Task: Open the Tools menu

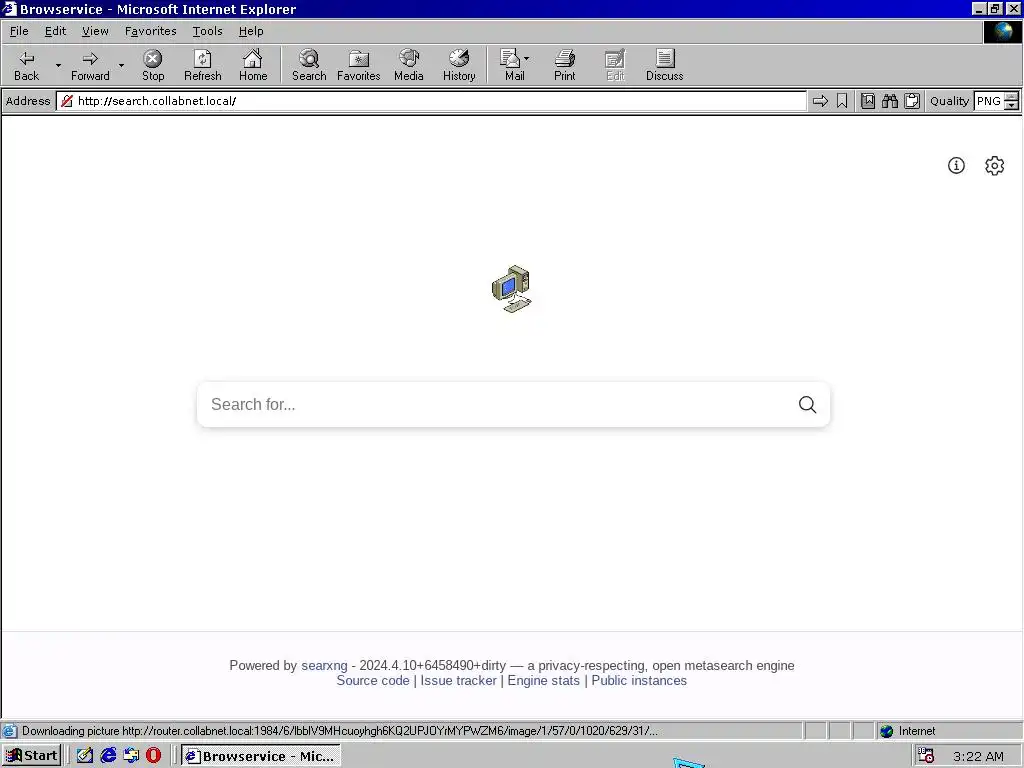Action: click(208, 31)
